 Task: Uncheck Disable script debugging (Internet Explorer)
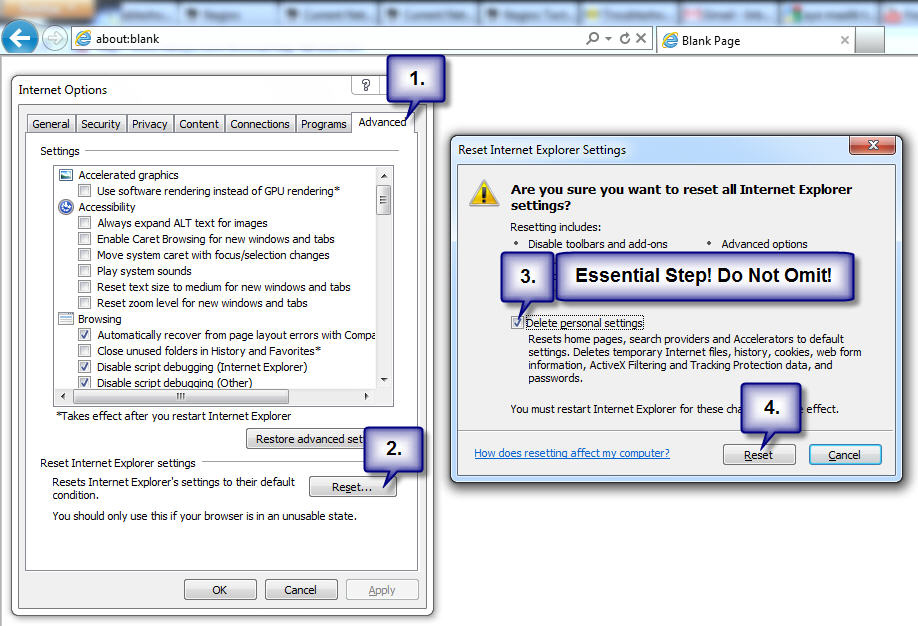point(85,367)
